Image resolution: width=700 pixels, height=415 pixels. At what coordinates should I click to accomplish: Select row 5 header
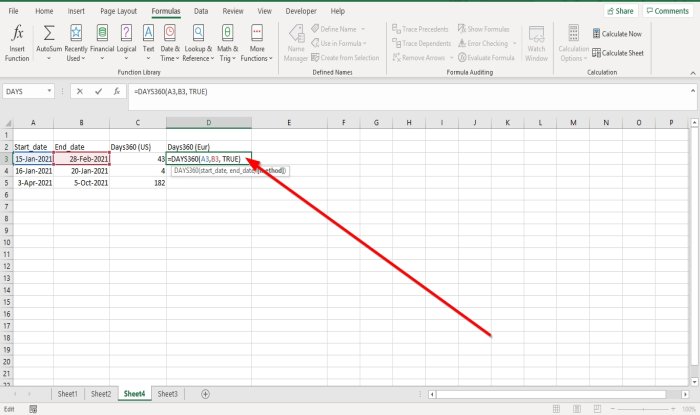(6, 183)
